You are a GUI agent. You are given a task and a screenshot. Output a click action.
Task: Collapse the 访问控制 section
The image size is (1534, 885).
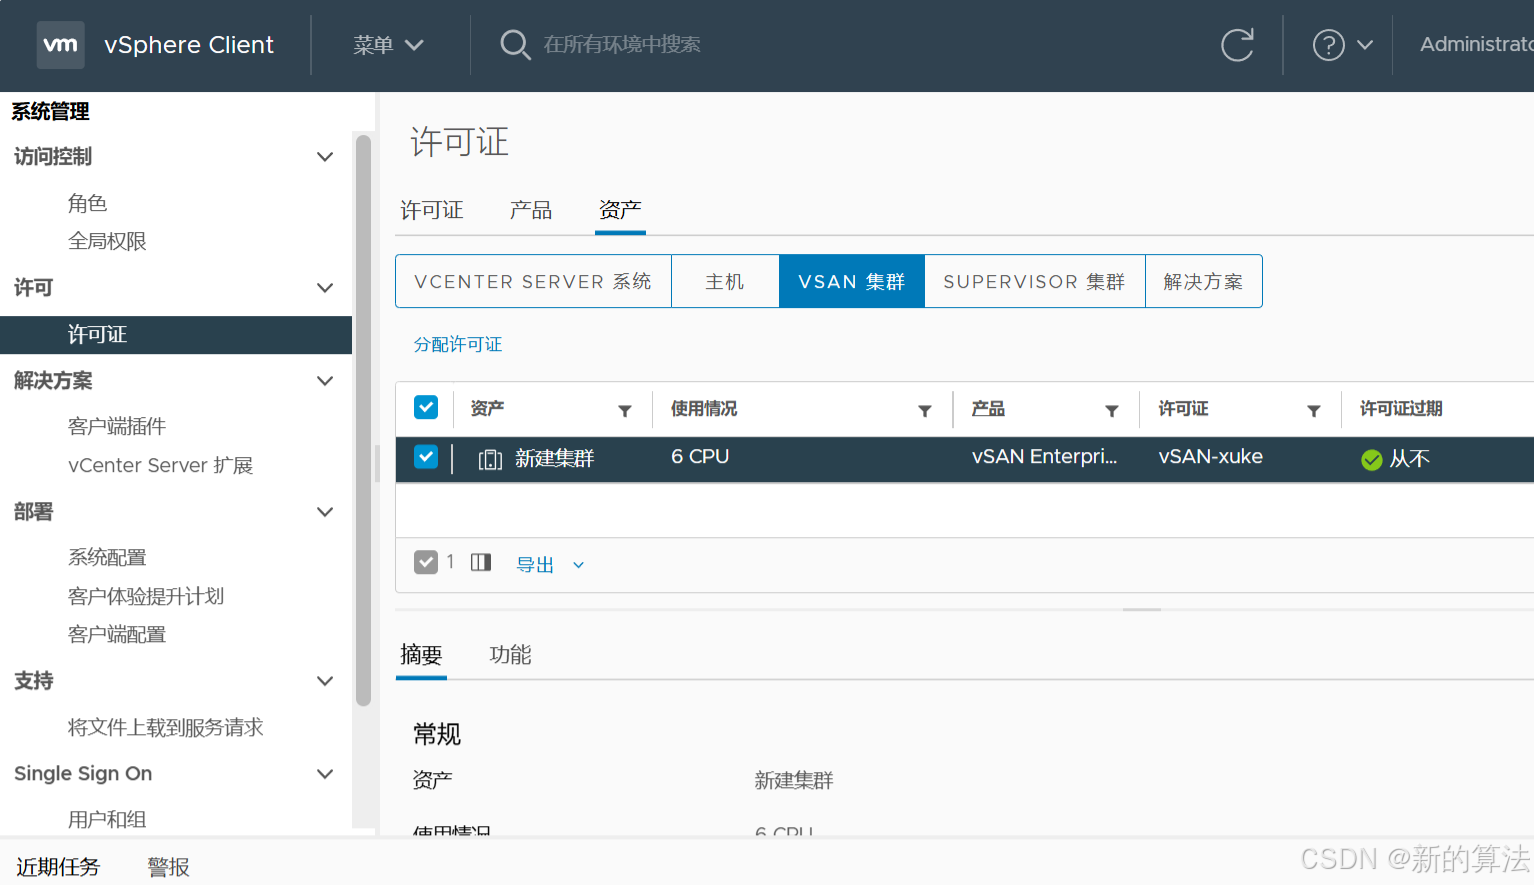click(325, 157)
